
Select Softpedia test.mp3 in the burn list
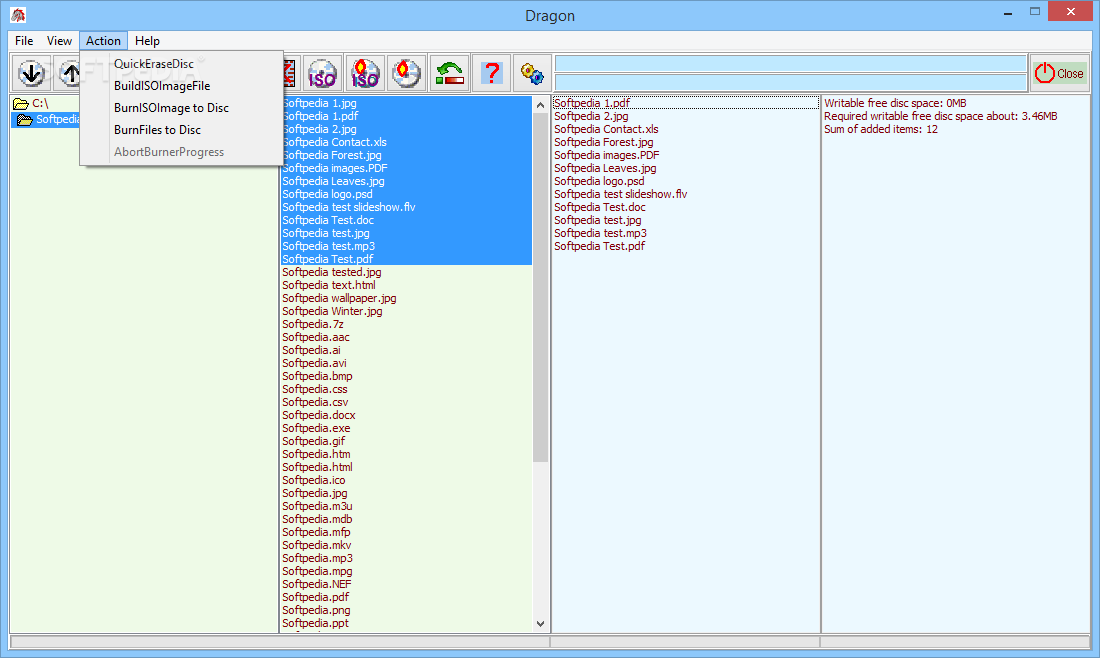[601, 233]
